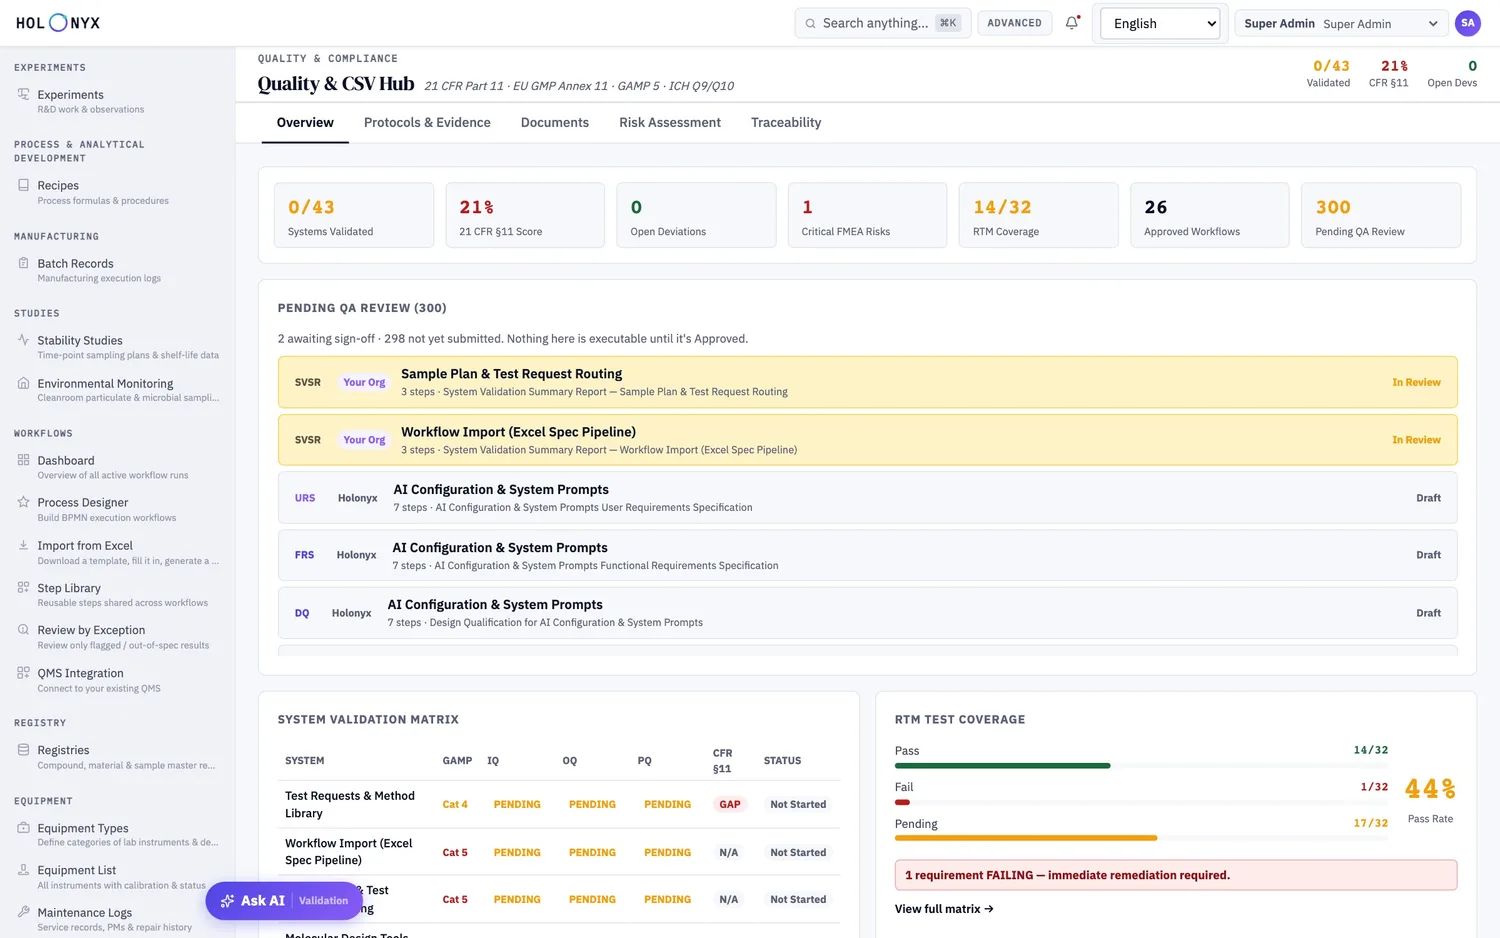The height and width of the screenshot is (938, 1500).
Task: Click the Critical FMEA Risks card
Action: pos(867,215)
